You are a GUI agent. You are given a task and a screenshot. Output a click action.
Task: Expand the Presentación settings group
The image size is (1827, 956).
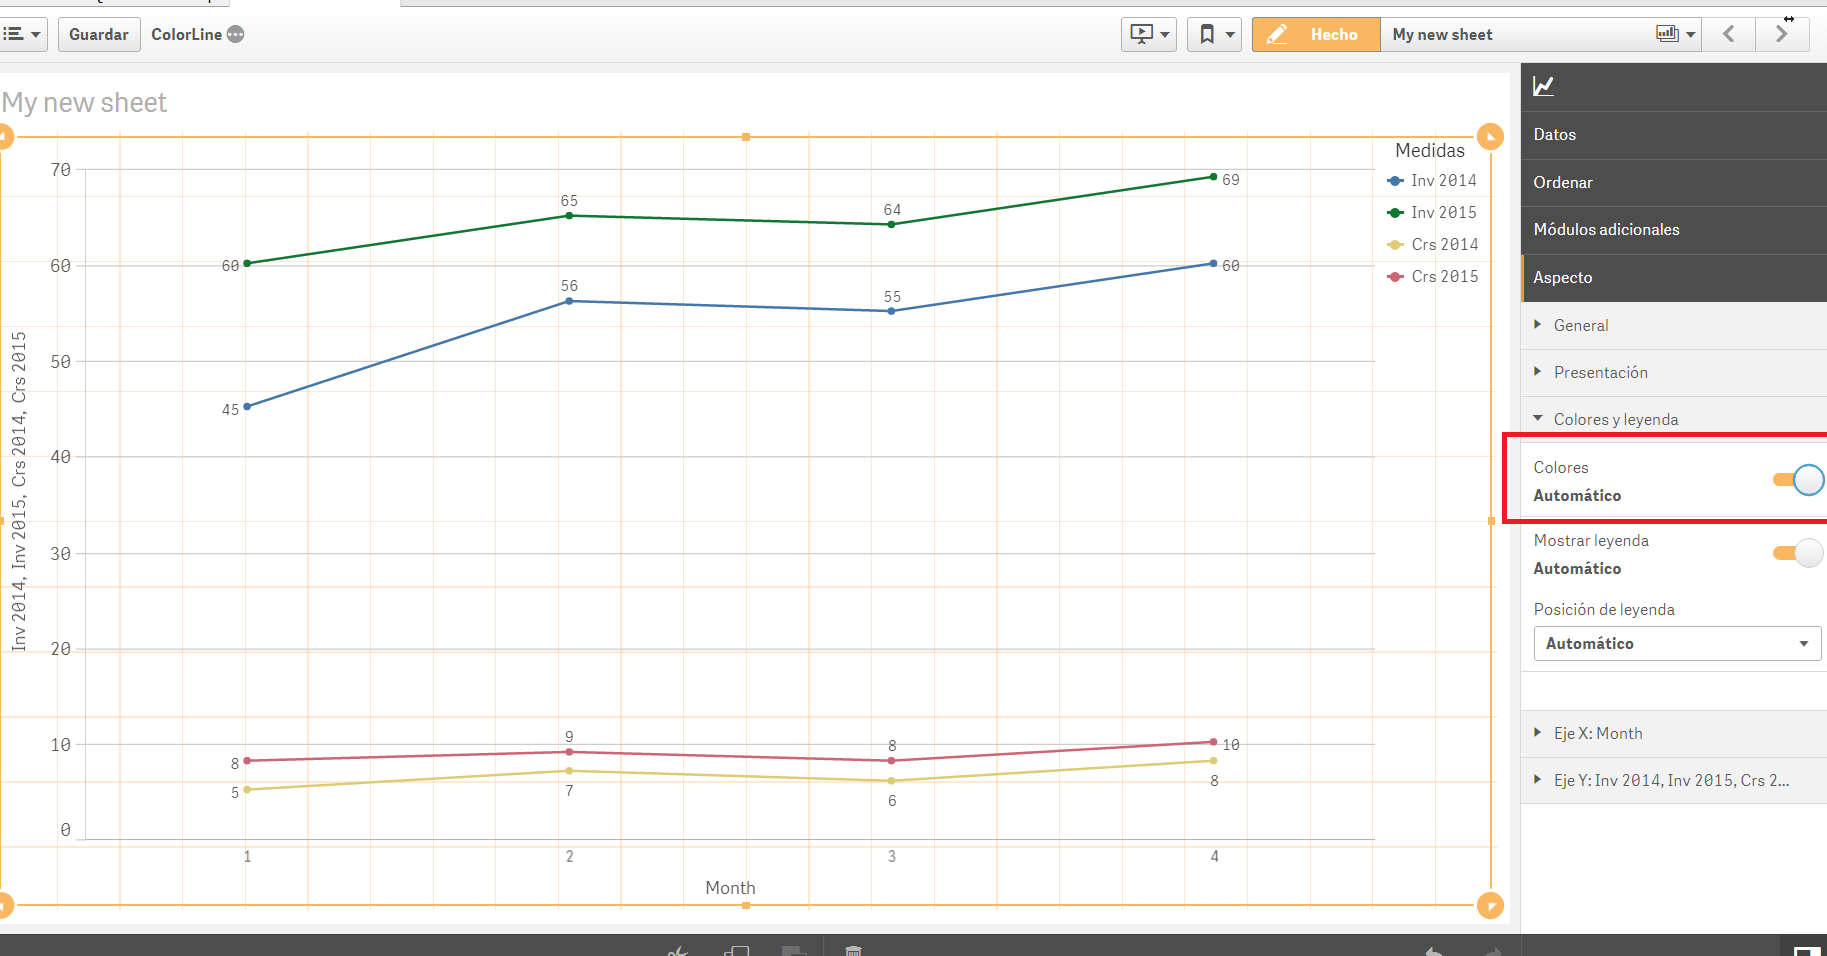pyautogui.click(x=1674, y=373)
